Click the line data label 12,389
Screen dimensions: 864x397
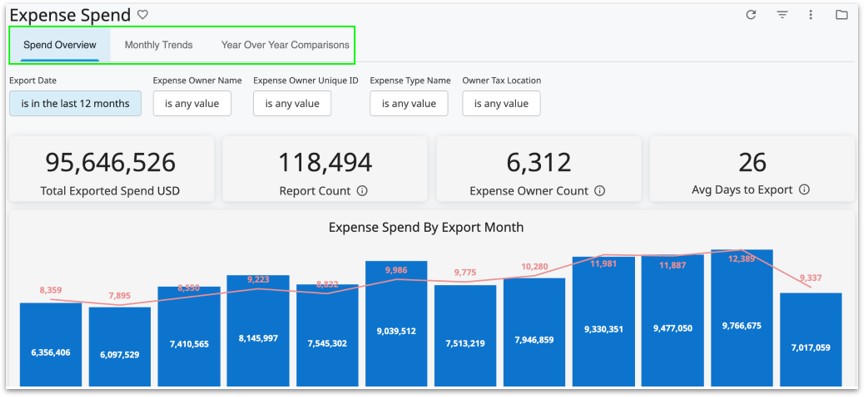[x=742, y=259]
